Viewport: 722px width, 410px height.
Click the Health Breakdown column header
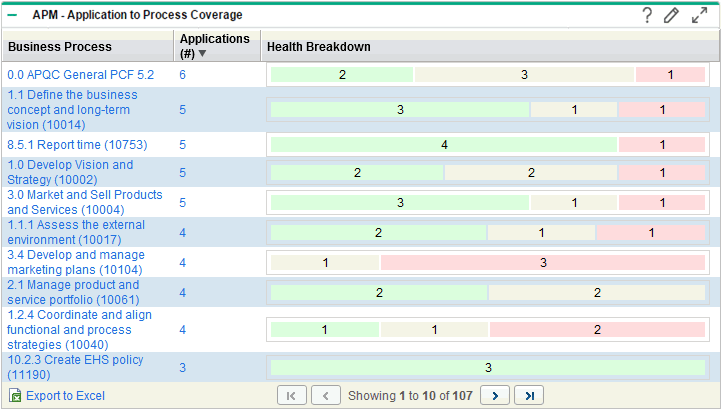(319, 47)
